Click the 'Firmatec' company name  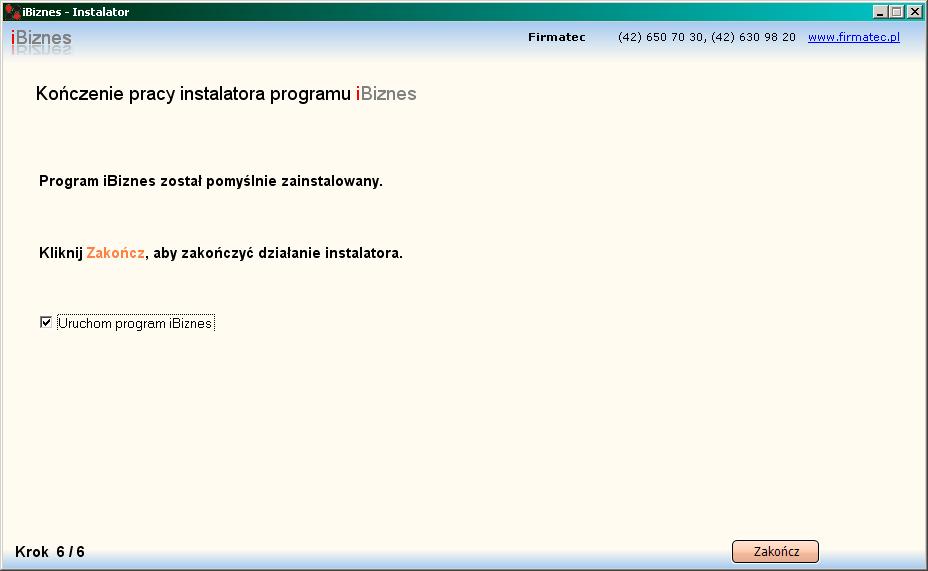(556, 37)
